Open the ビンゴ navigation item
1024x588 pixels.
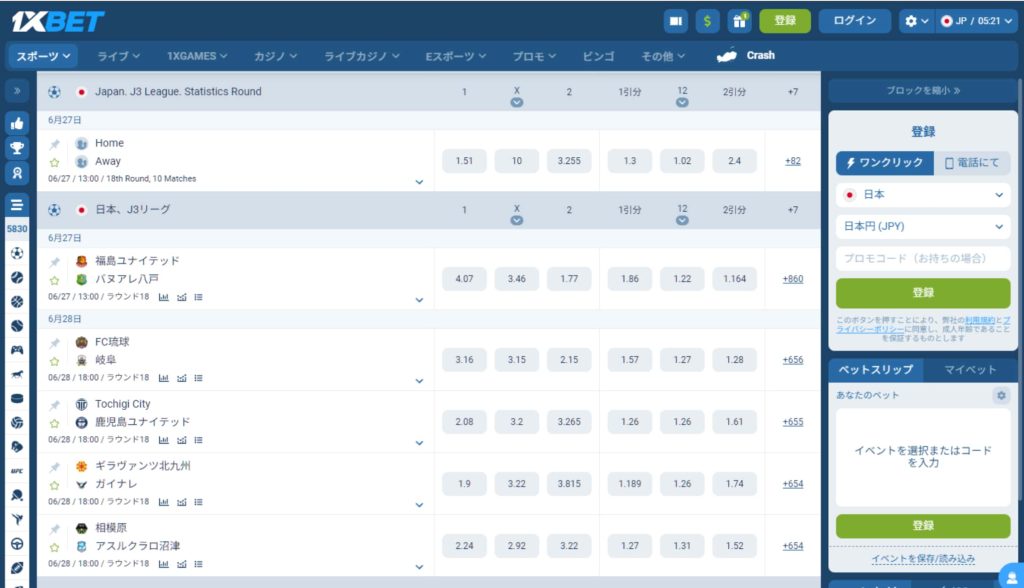[598, 56]
